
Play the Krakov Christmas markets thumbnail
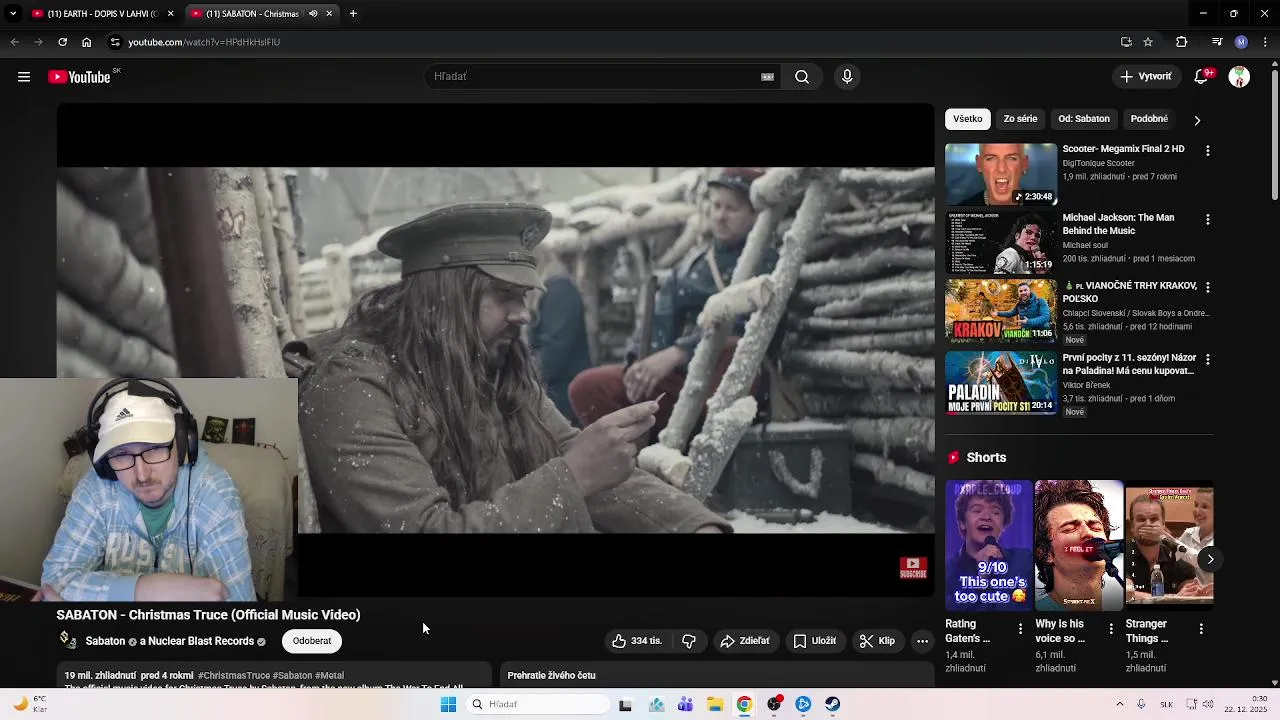1001,311
